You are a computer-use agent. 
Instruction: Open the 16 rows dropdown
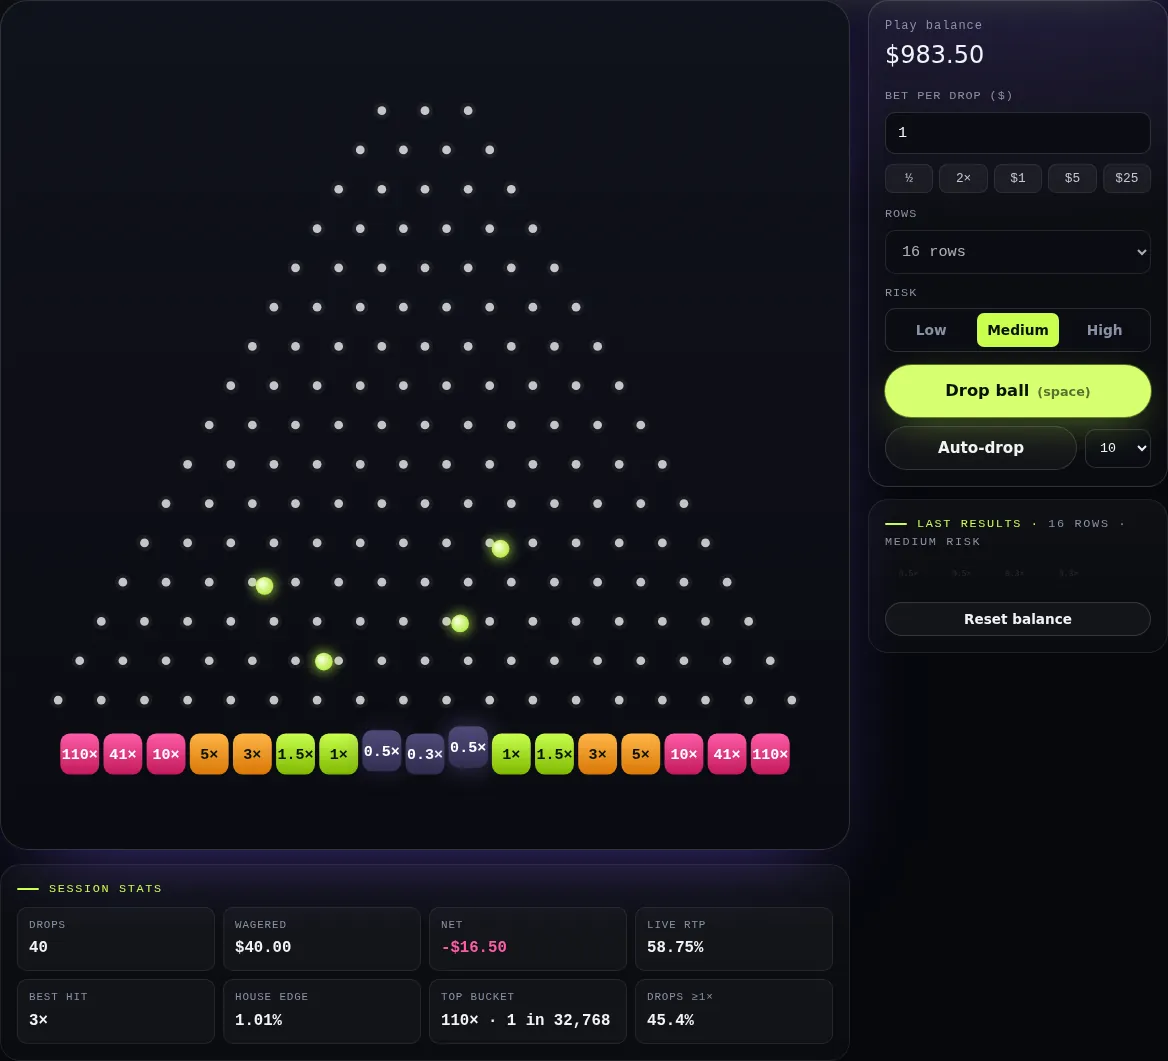[x=1017, y=252]
